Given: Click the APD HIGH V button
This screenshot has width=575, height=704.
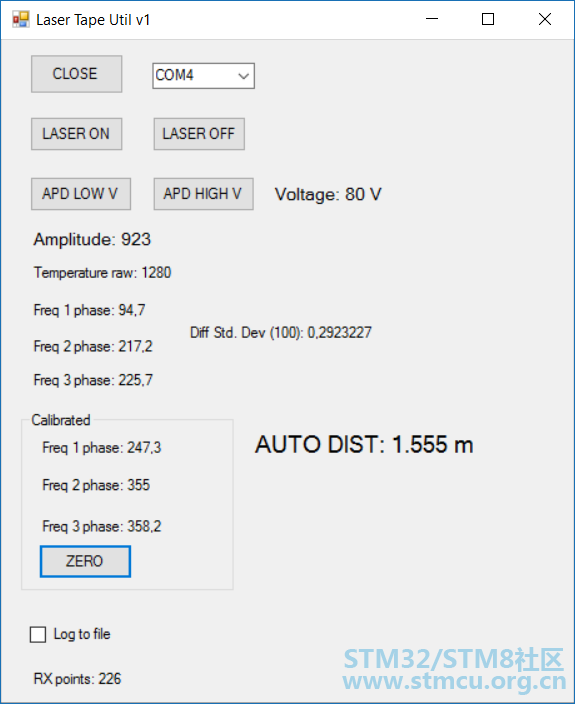Looking at the screenshot, I should point(203,194).
